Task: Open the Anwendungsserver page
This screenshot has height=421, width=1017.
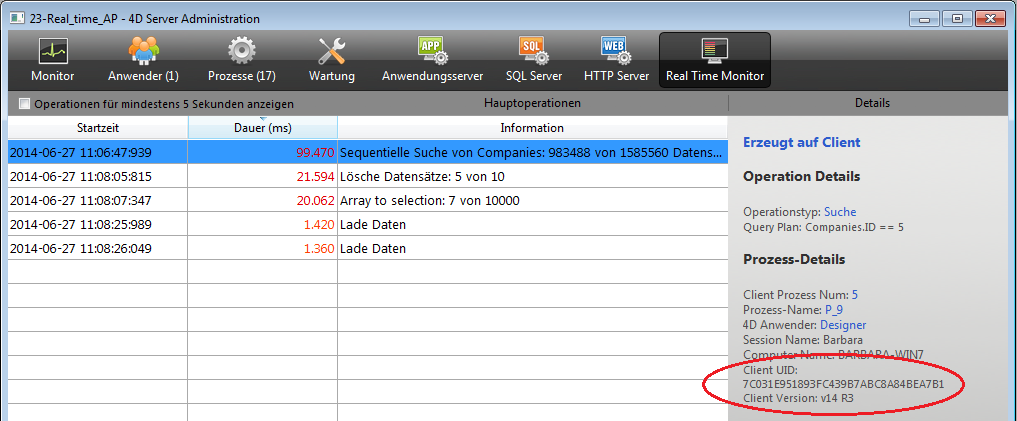Action: (433, 60)
